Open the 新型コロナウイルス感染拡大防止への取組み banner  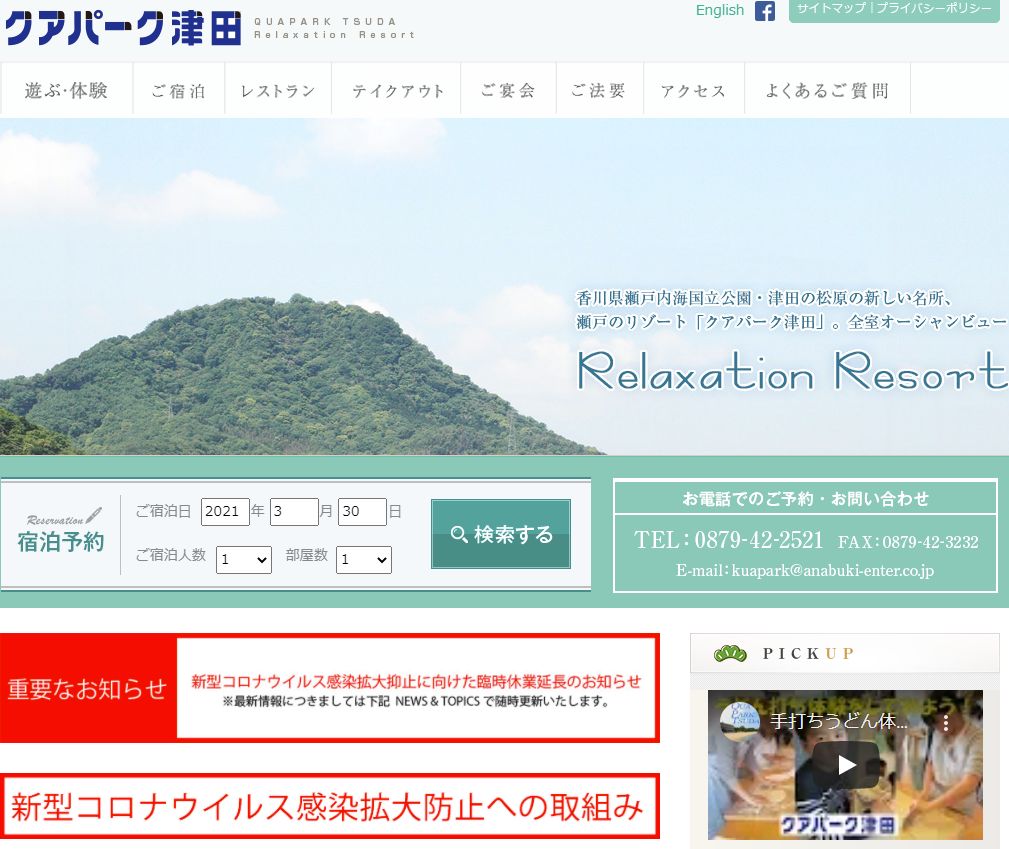click(329, 806)
